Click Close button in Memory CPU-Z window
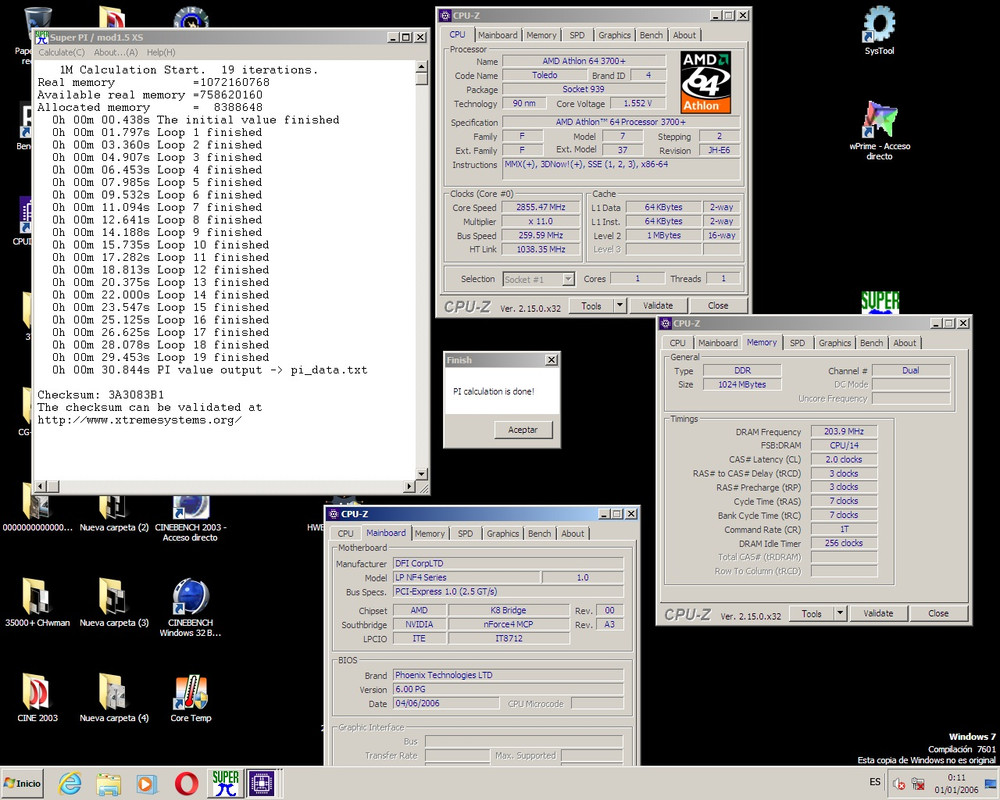Image resolution: width=1000 pixels, height=800 pixels. pos(938,614)
